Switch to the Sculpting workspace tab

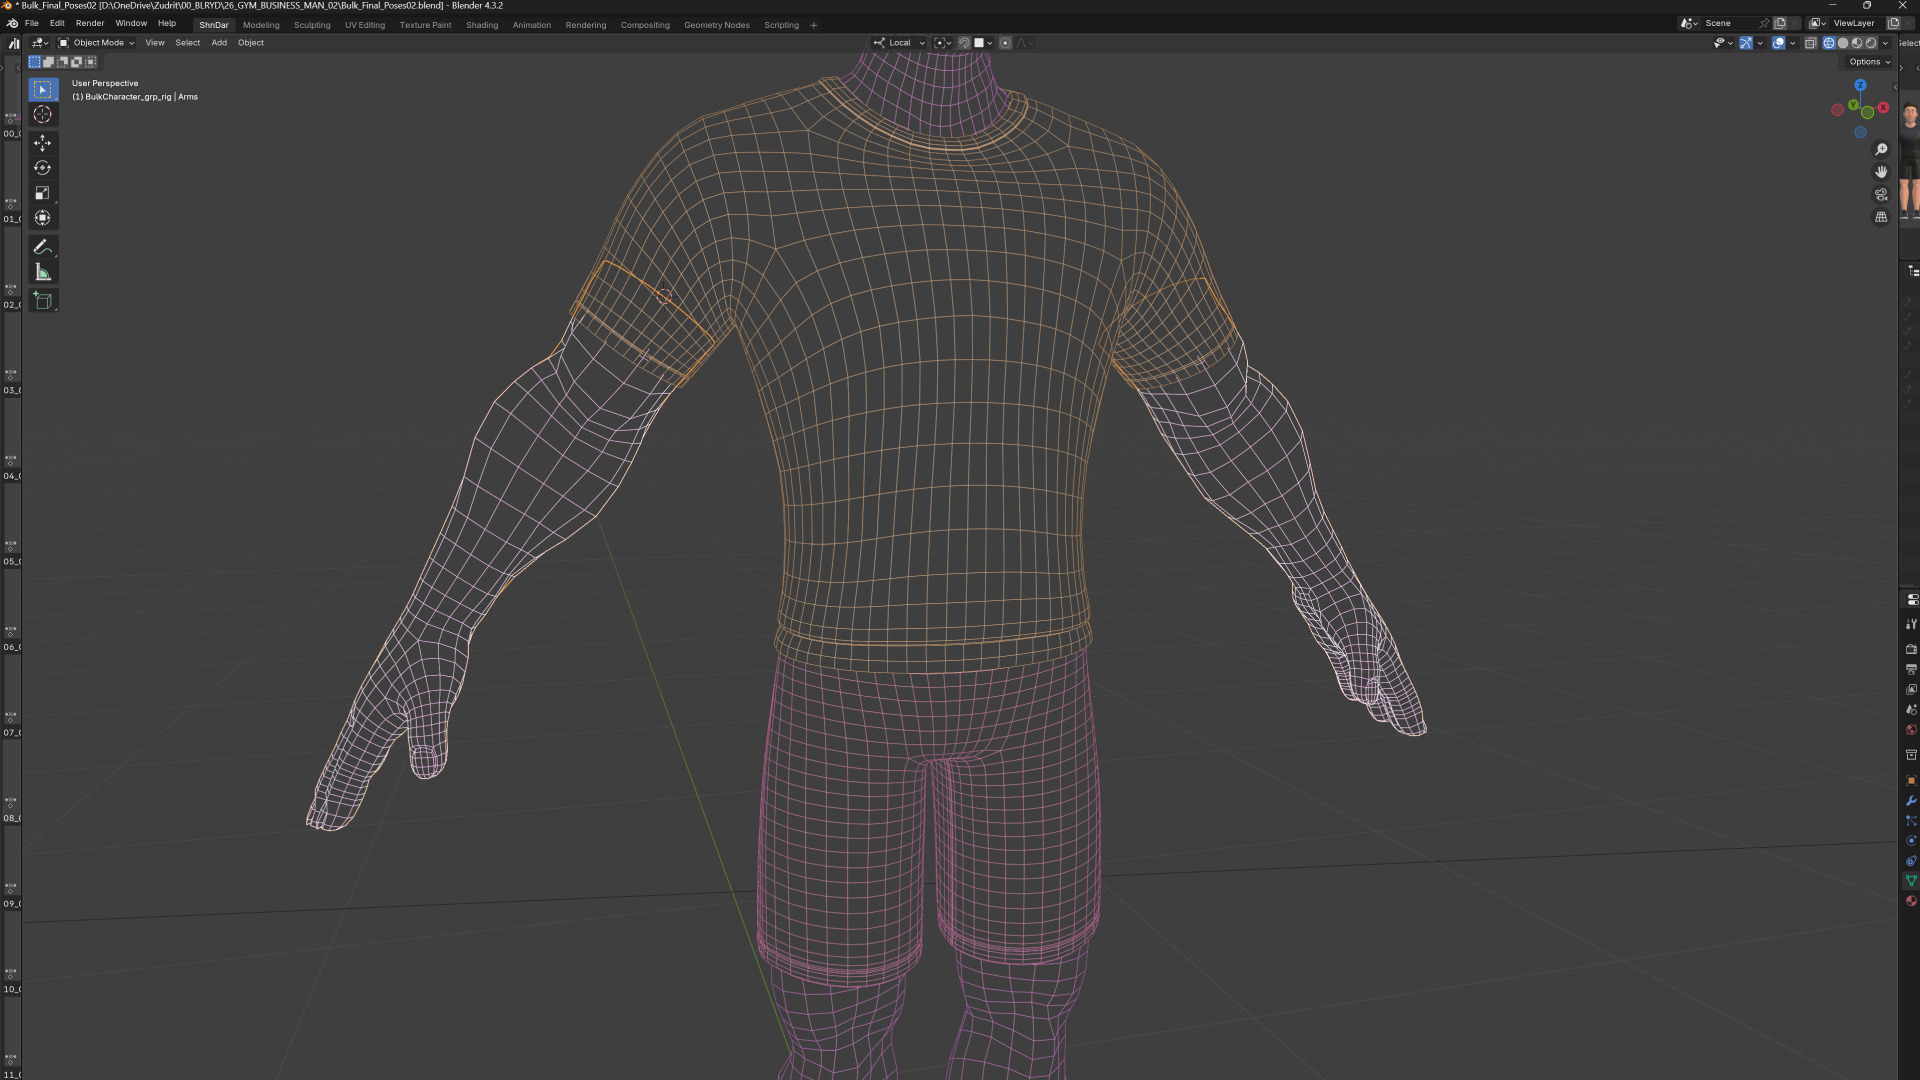pyautogui.click(x=312, y=25)
